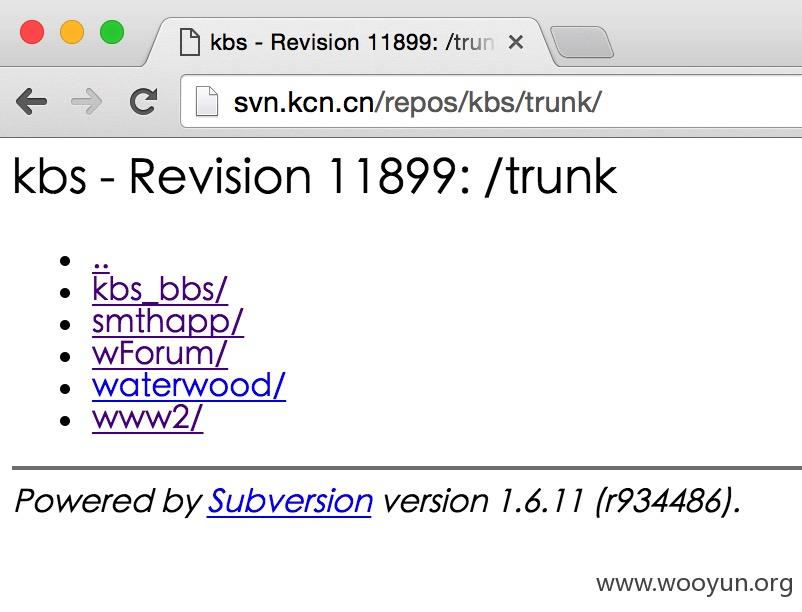This screenshot has height=612, width=802.
Task: Click the svn.kcn.cn address bar URL
Action: [x=417, y=102]
